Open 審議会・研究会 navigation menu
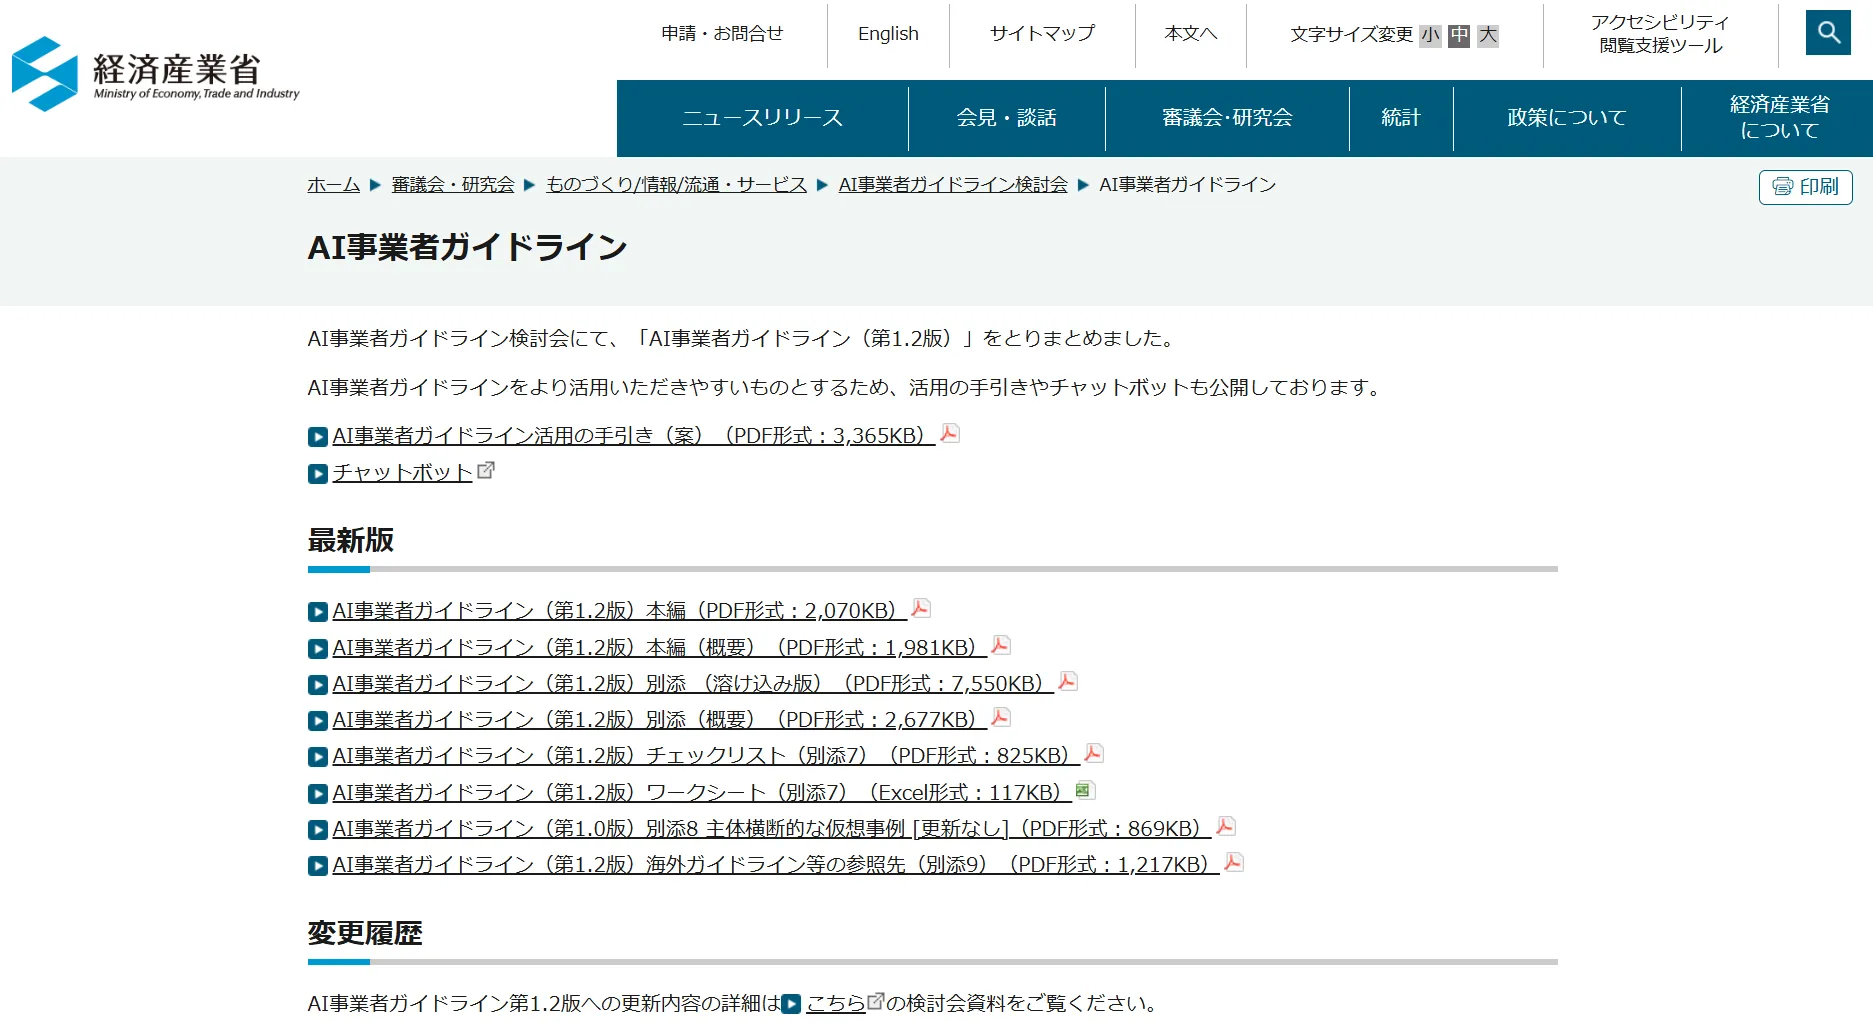Screen dimensions: 1873x1023 click(1227, 118)
